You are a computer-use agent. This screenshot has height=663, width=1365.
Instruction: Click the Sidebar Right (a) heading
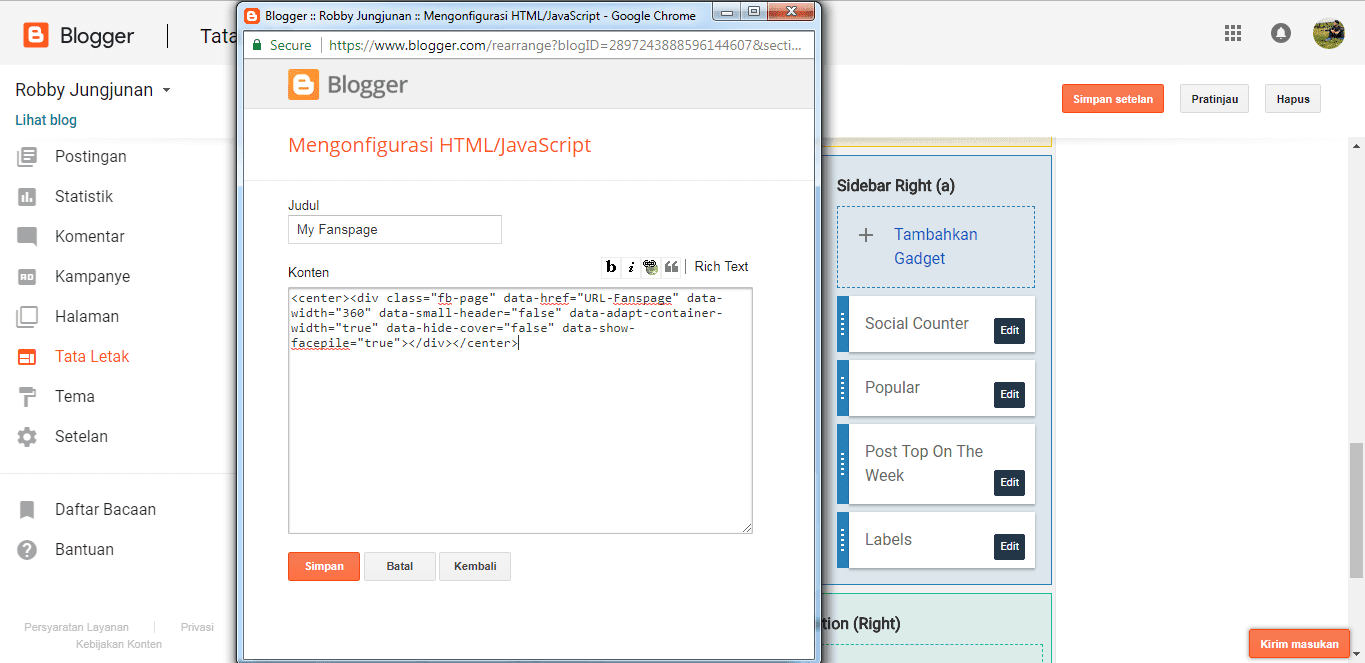point(896,186)
